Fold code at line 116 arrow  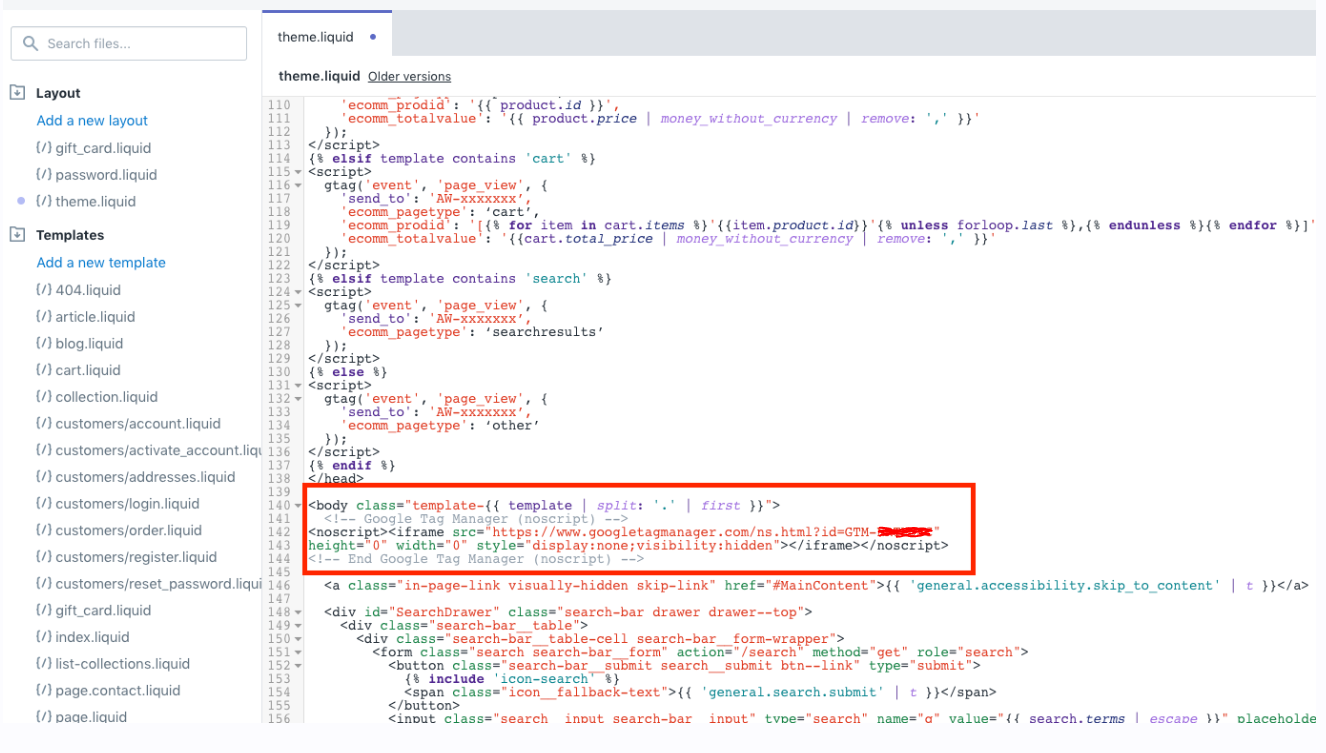click(299, 185)
